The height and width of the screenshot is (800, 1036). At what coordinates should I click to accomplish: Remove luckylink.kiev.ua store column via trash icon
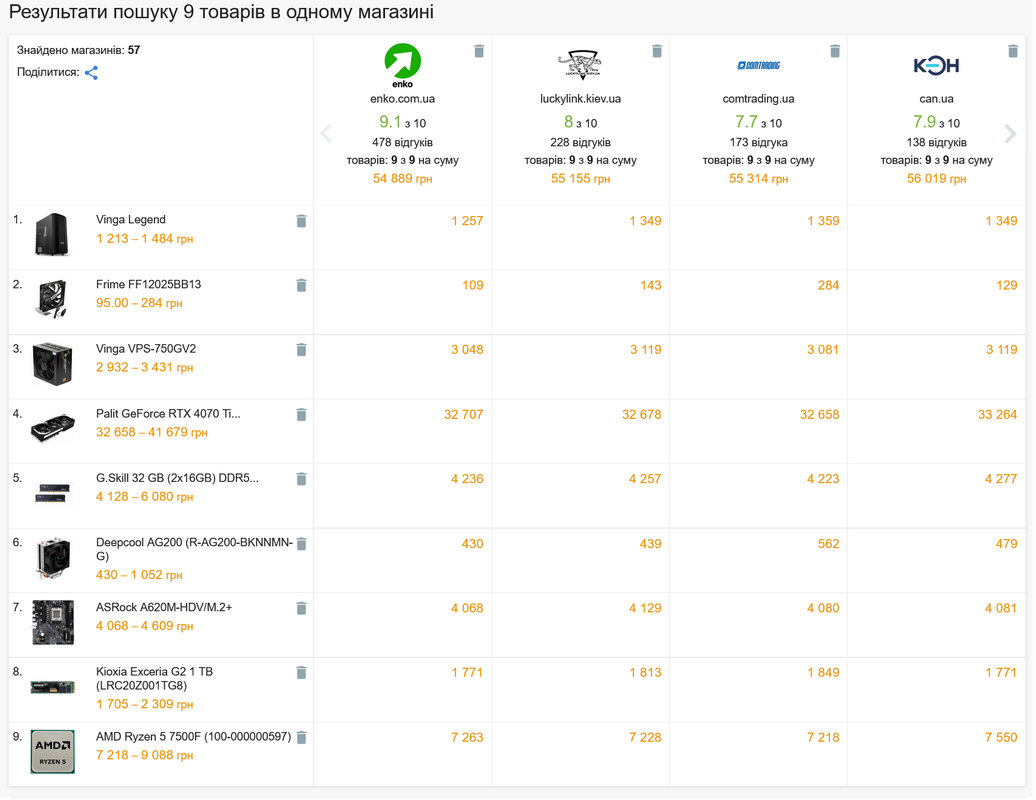click(657, 51)
